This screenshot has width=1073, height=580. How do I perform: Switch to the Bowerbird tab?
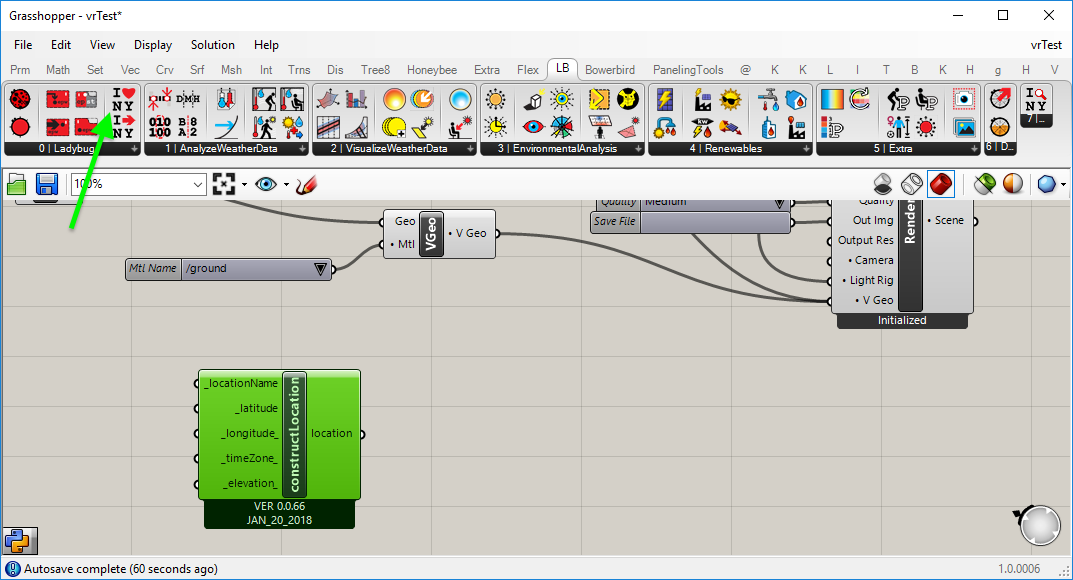(x=610, y=70)
